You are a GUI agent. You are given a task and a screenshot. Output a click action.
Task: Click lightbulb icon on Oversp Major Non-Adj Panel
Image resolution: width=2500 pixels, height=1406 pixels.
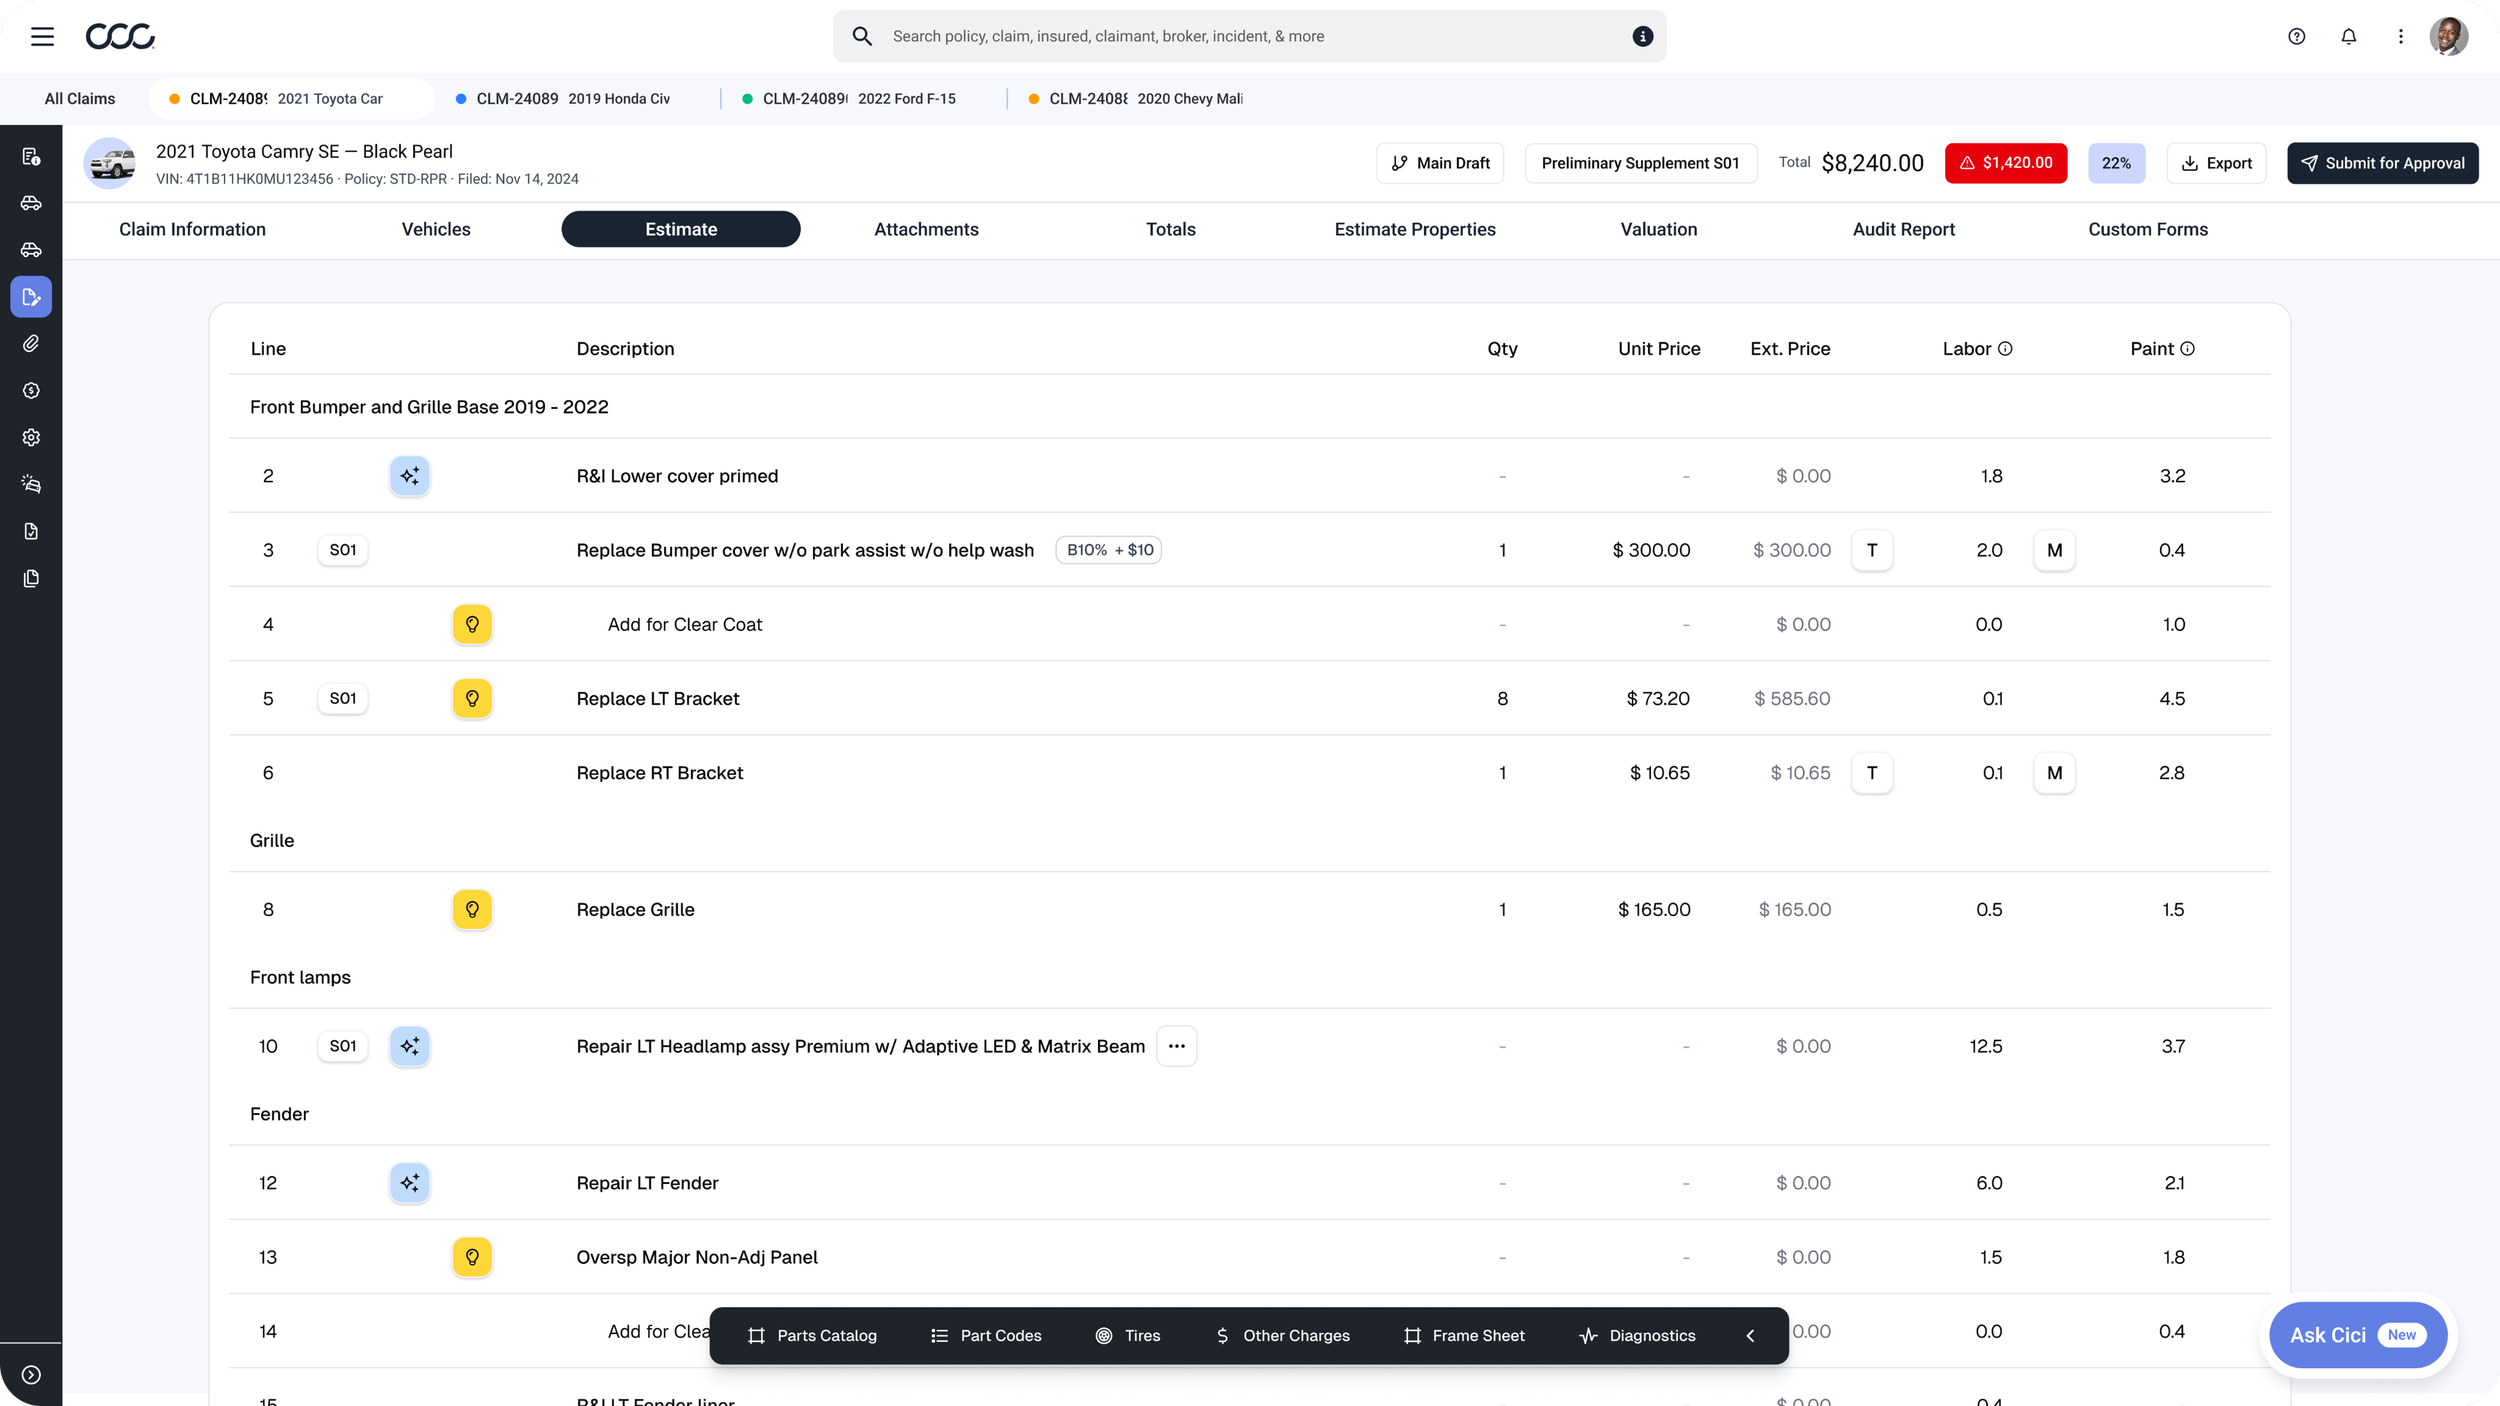[x=472, y=1257]
